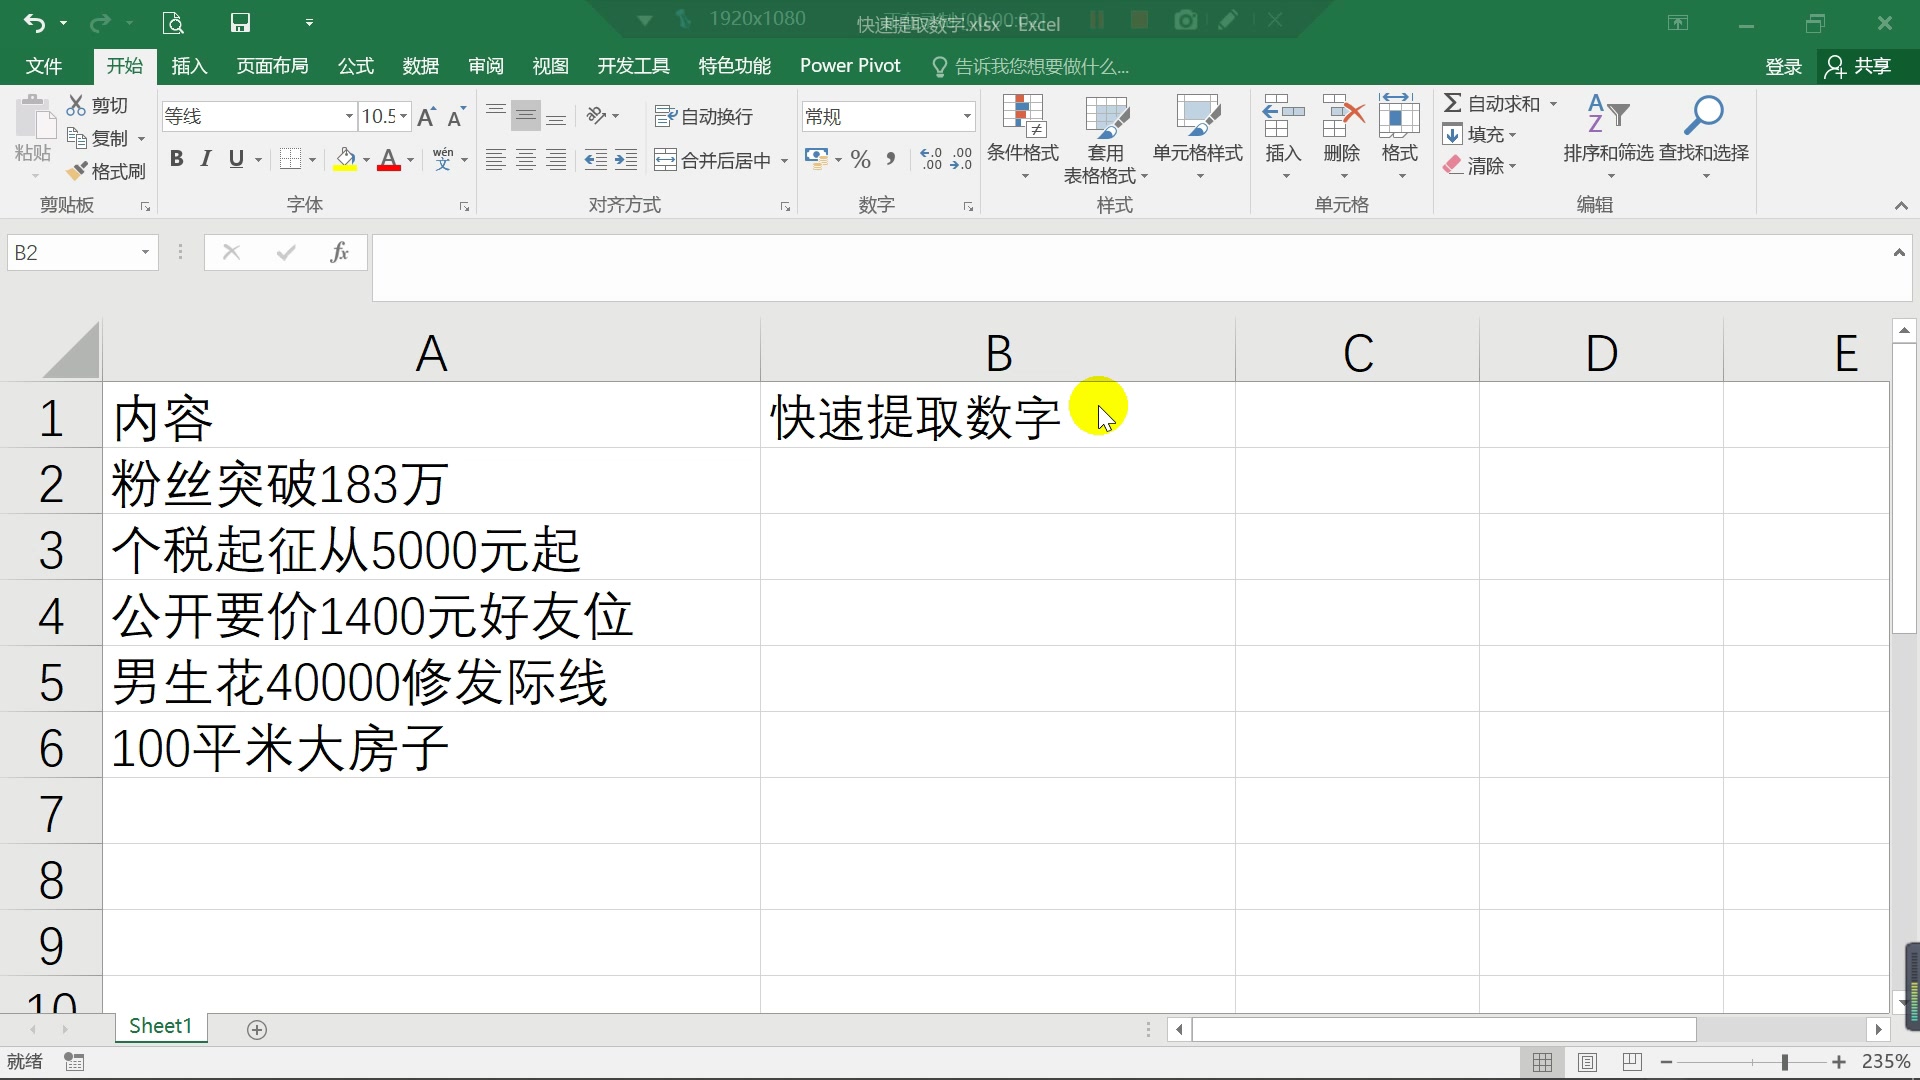1920x1080 pixels.
Task: Click the Insert Function fx icon
Action: (x=340, y=252)
